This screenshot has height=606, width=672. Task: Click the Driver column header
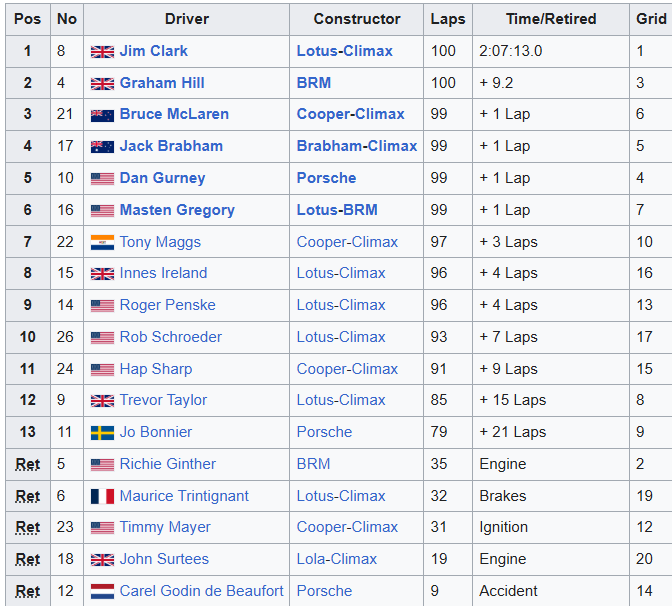pyautogui.click(x=187, y=19)
